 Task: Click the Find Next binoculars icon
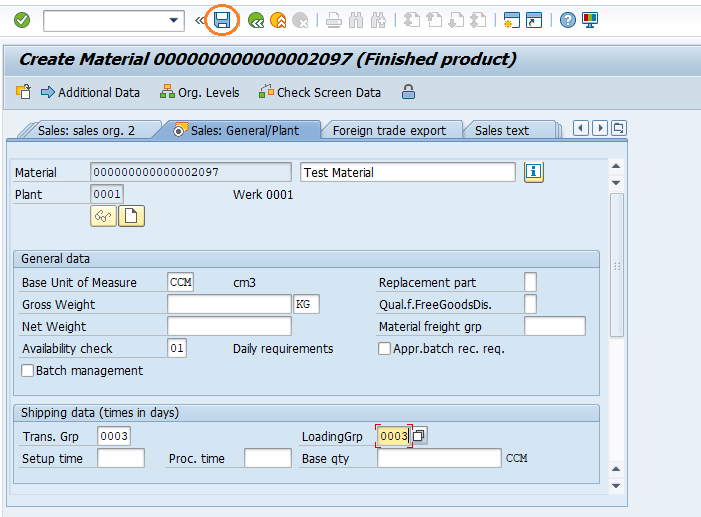point(378,21)
